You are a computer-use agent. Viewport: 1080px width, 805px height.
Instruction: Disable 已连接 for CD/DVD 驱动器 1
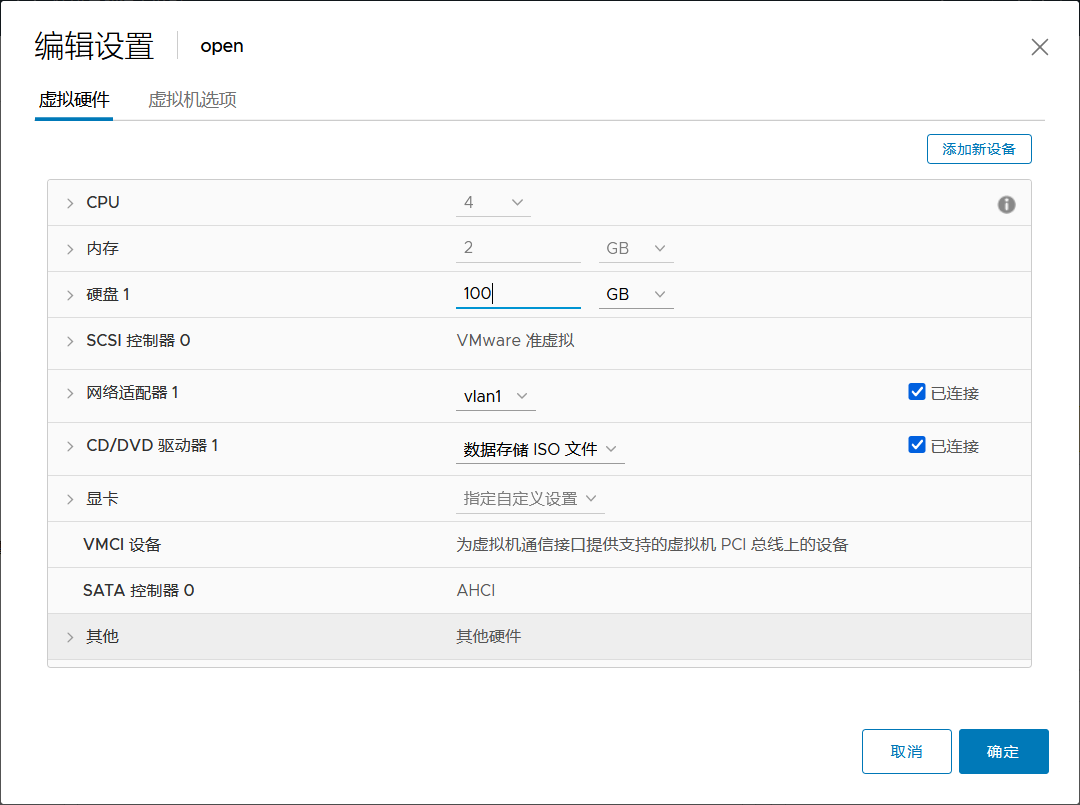point(917,444)
